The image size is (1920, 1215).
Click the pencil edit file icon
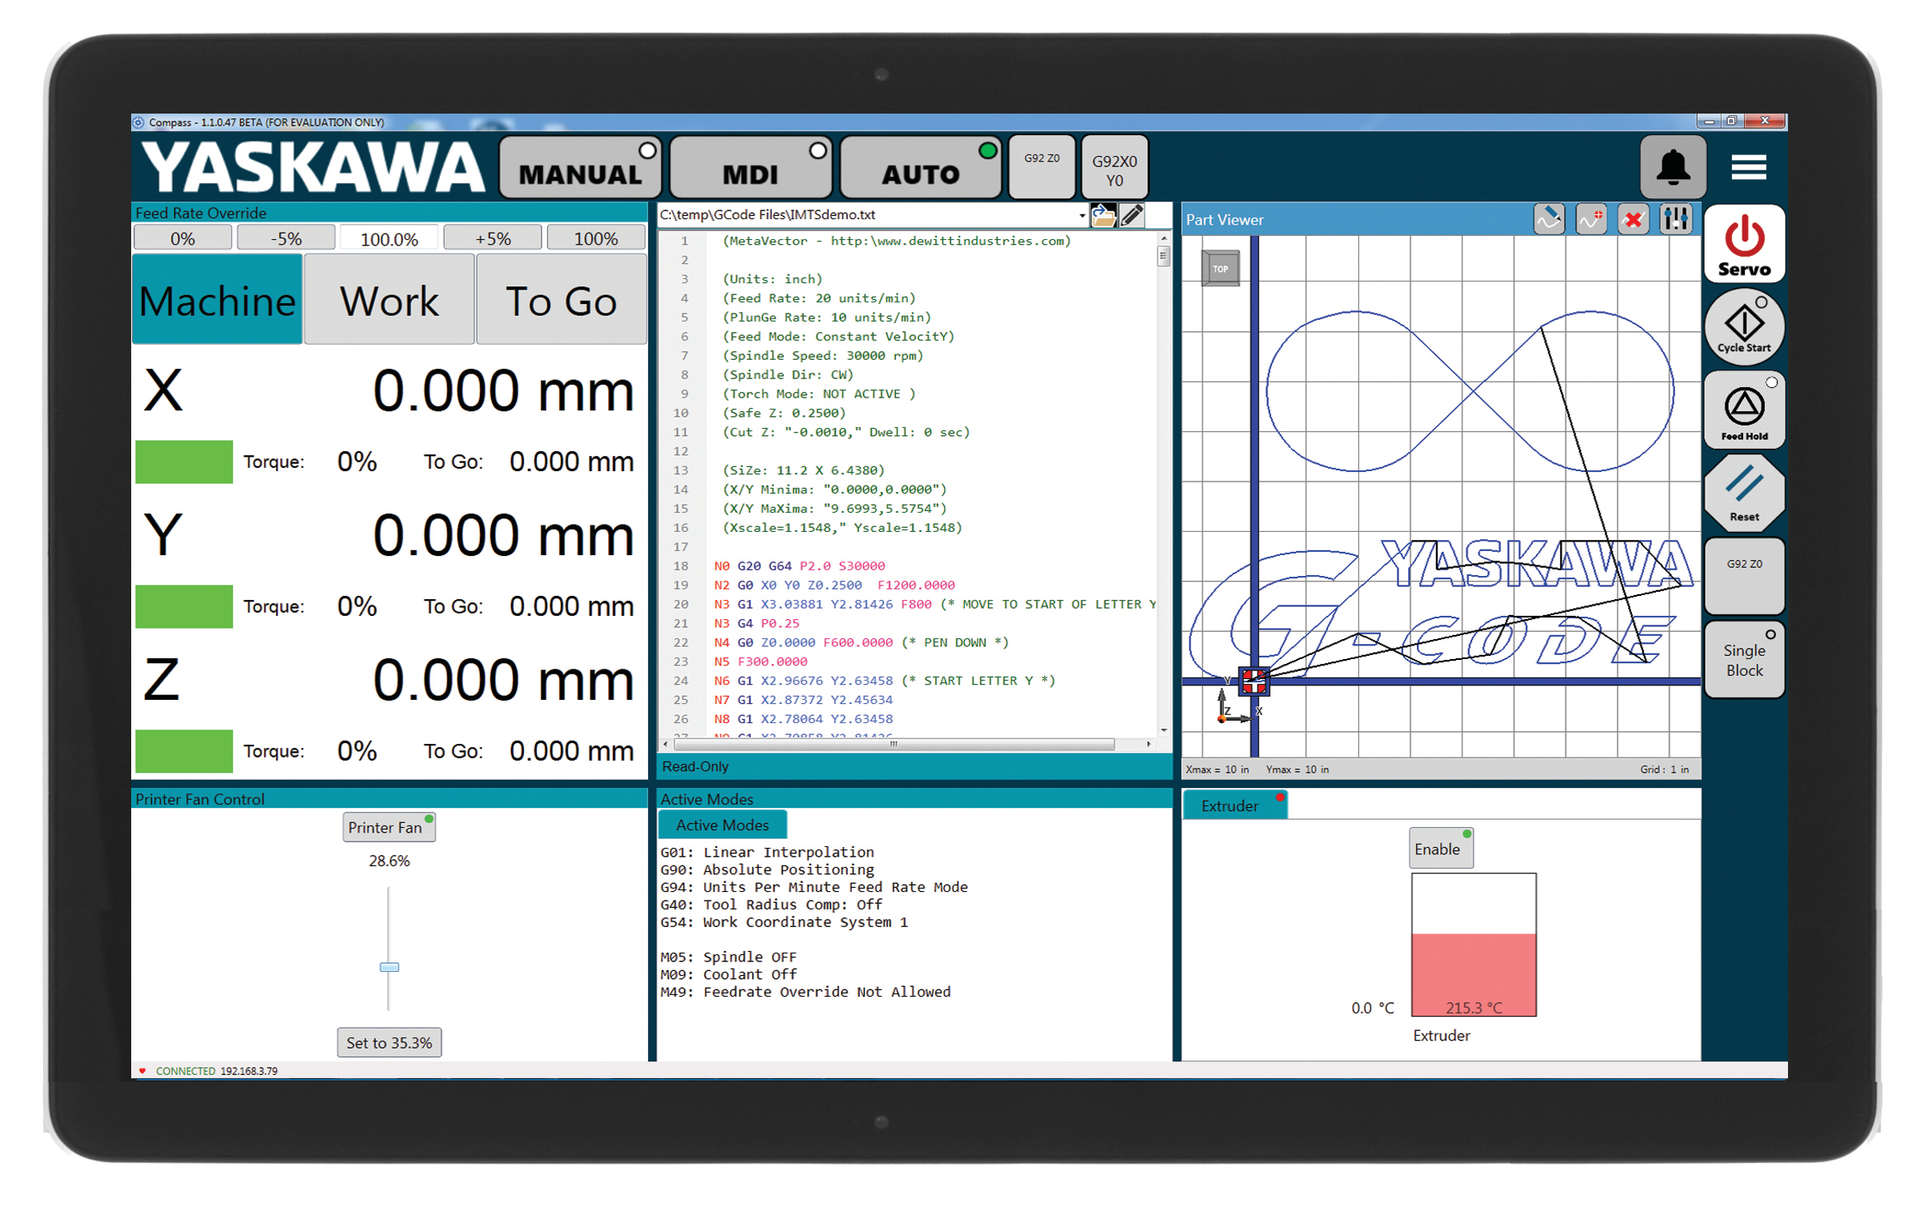pos(1132,215)
